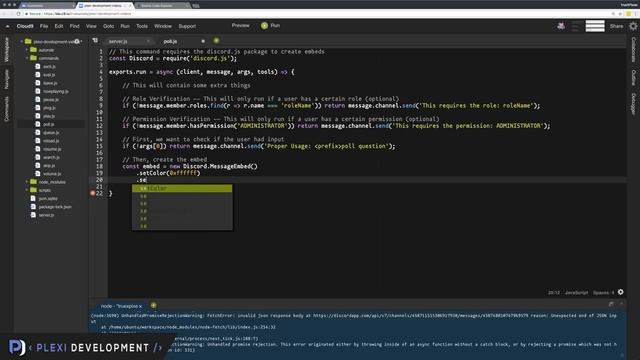640x360 pixels.
Task: Open the Workspace side panel
Action: pyautogui.click(x=7, y=49)
